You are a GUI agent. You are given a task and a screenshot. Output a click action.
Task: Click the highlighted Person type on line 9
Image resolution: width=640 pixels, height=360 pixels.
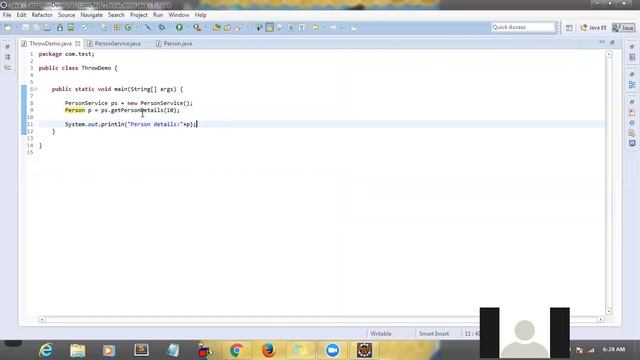[x=75, y=110]
